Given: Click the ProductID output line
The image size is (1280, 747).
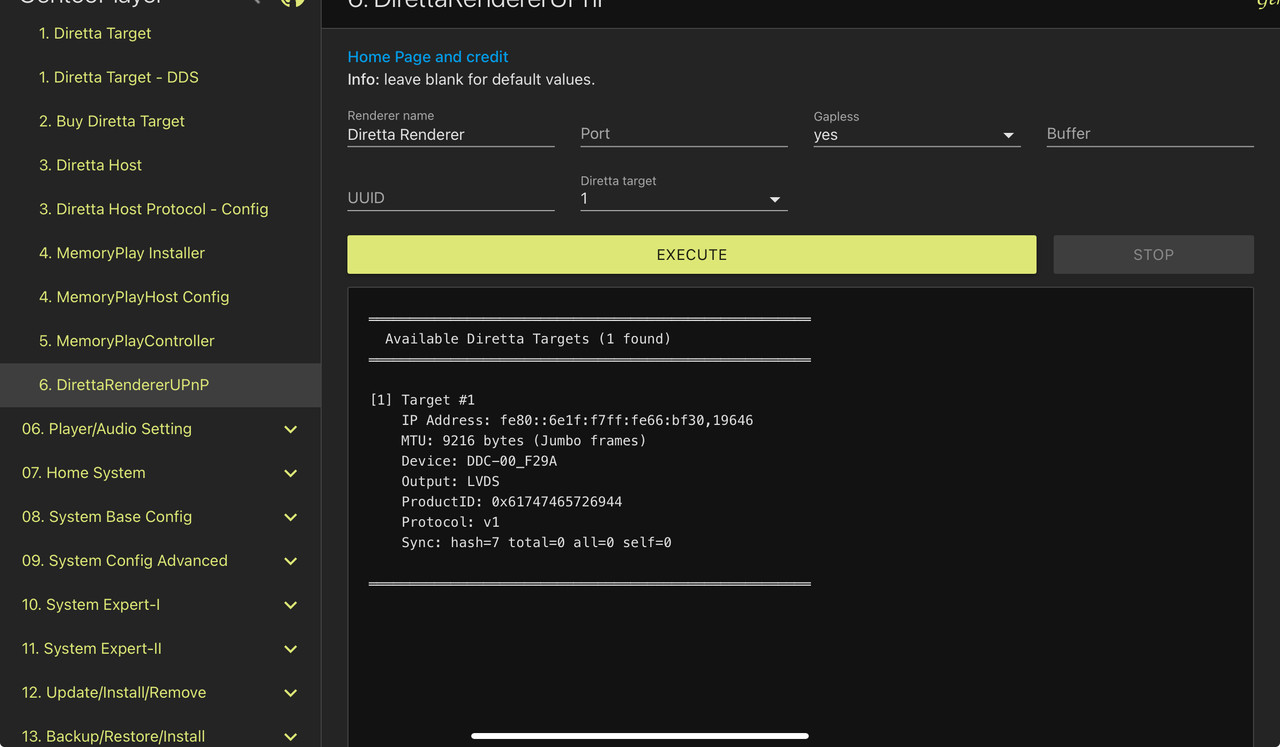Looking at the screenshot, I should point(512,502).
